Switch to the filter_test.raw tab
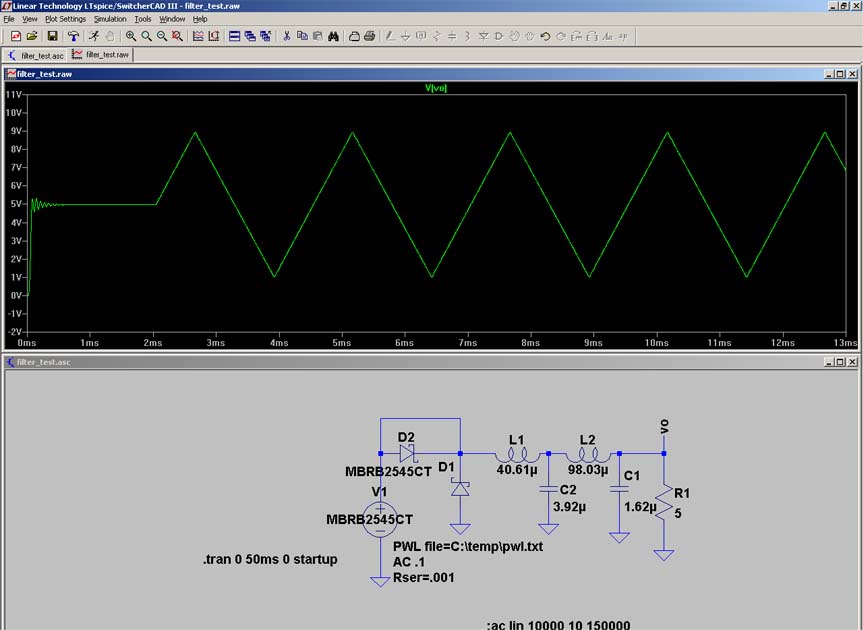Image resolution: width=863 pixels, height=630 pixels. pyautogui.click(x=101, y=55)
